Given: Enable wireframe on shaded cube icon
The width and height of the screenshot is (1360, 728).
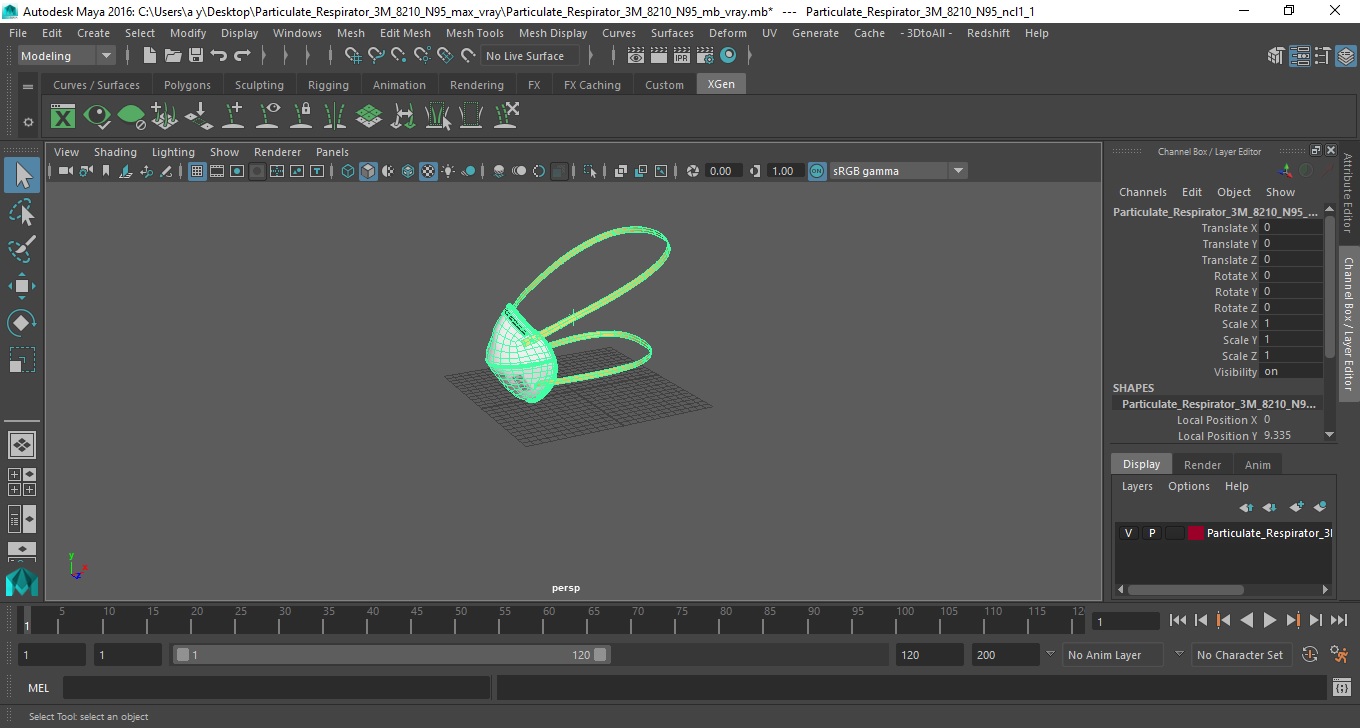Looking at the screenshot, I should [x=368, y=171].
